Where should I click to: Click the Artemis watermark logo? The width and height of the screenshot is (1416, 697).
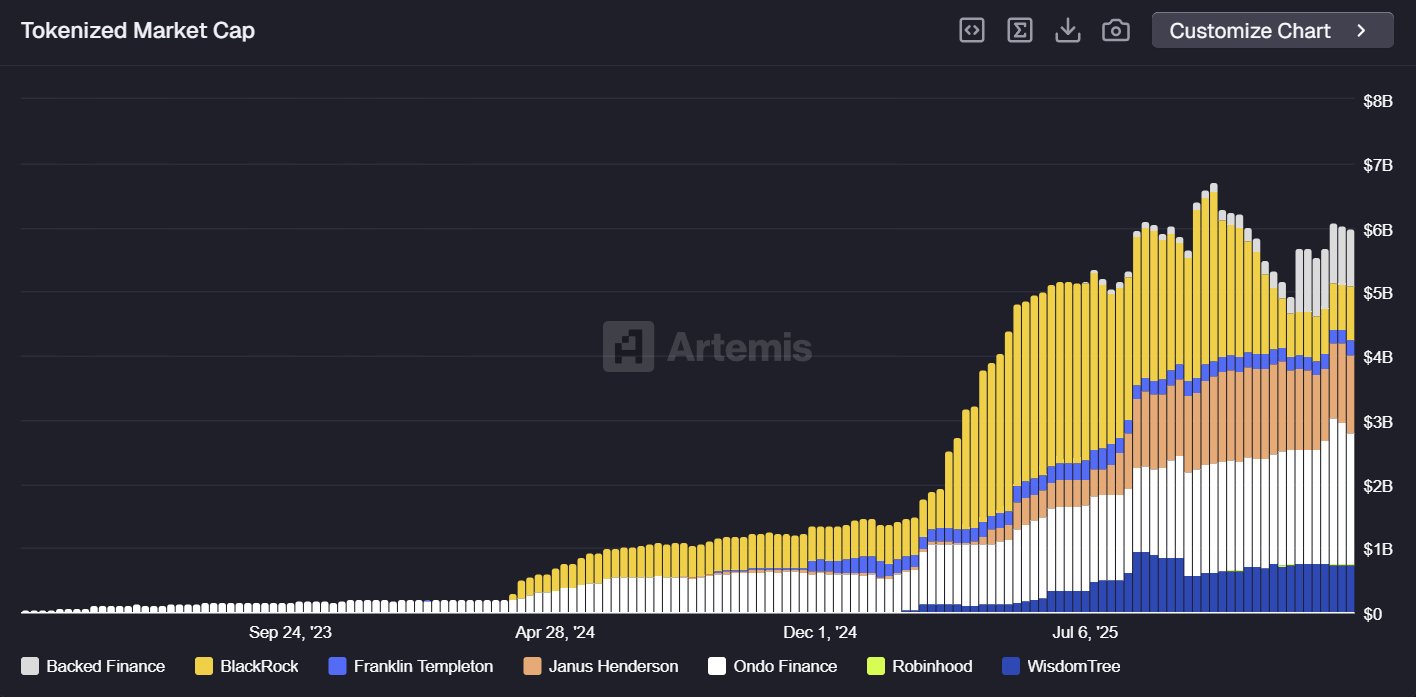tap(707, 347)
